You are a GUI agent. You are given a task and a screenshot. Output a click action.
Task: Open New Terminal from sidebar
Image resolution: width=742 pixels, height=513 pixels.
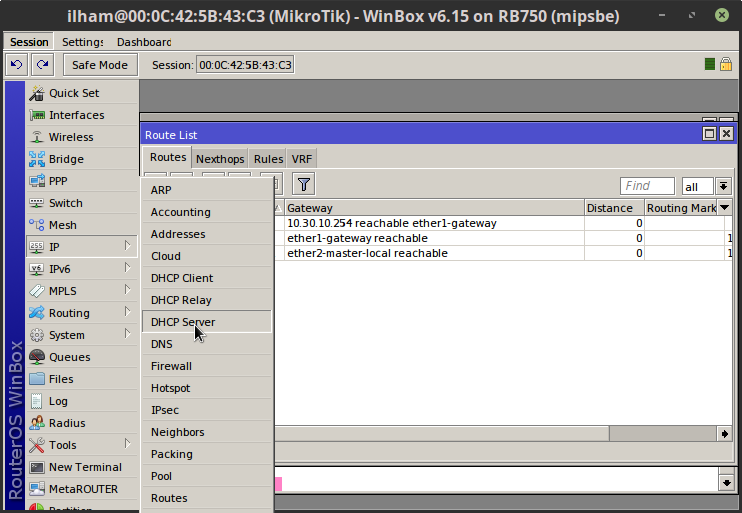82,467
